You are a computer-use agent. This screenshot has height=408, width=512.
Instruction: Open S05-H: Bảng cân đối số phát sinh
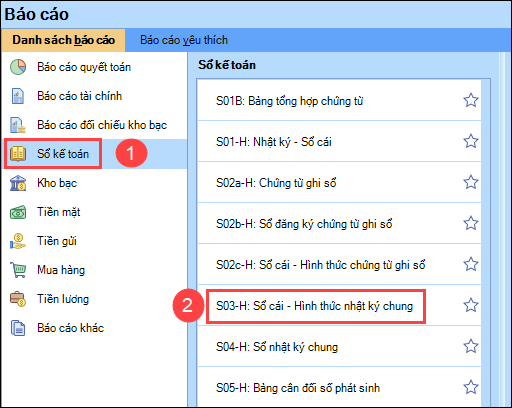(x=339, y=387)
